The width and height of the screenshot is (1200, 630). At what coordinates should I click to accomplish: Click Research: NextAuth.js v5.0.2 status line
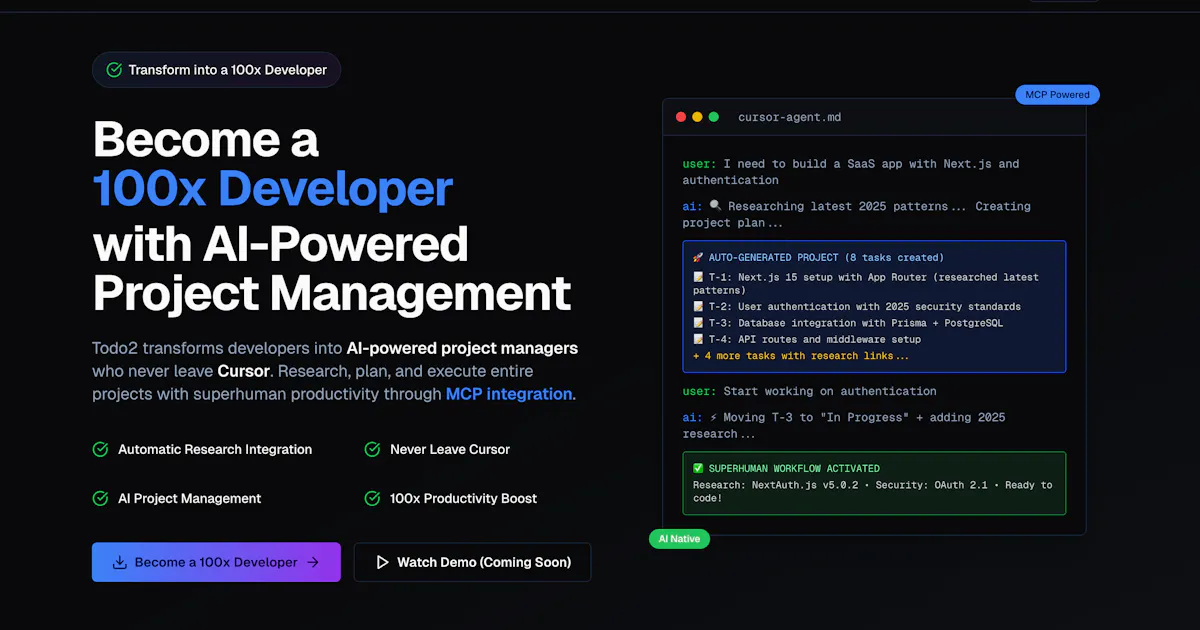873,491
